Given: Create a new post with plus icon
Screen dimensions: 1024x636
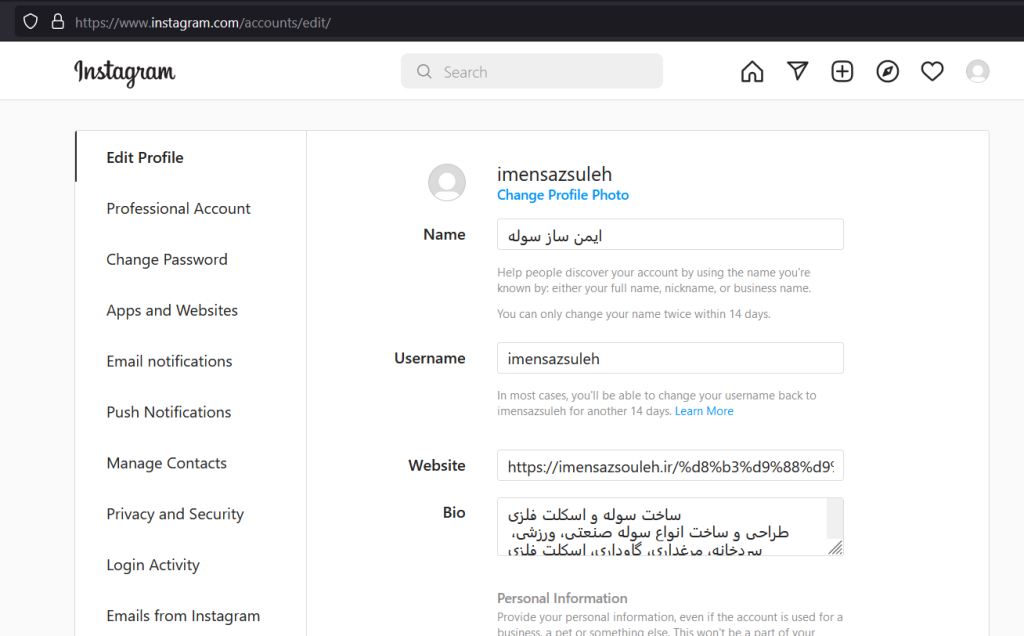Looking at the screenshot, I should [x=842, y=71].
